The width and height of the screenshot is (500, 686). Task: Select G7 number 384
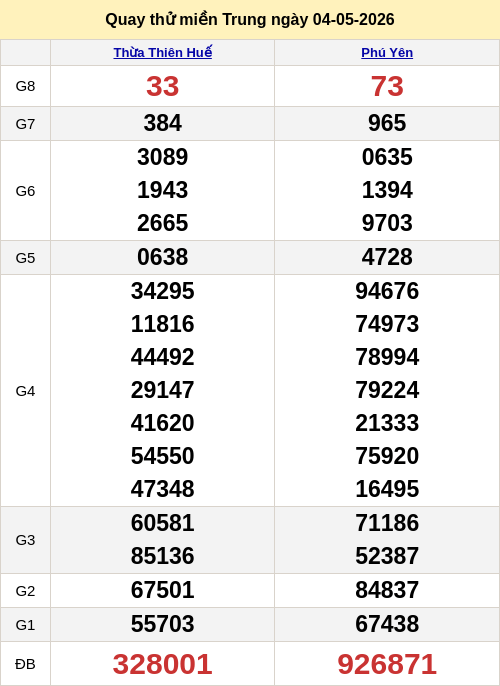point(163,123)
